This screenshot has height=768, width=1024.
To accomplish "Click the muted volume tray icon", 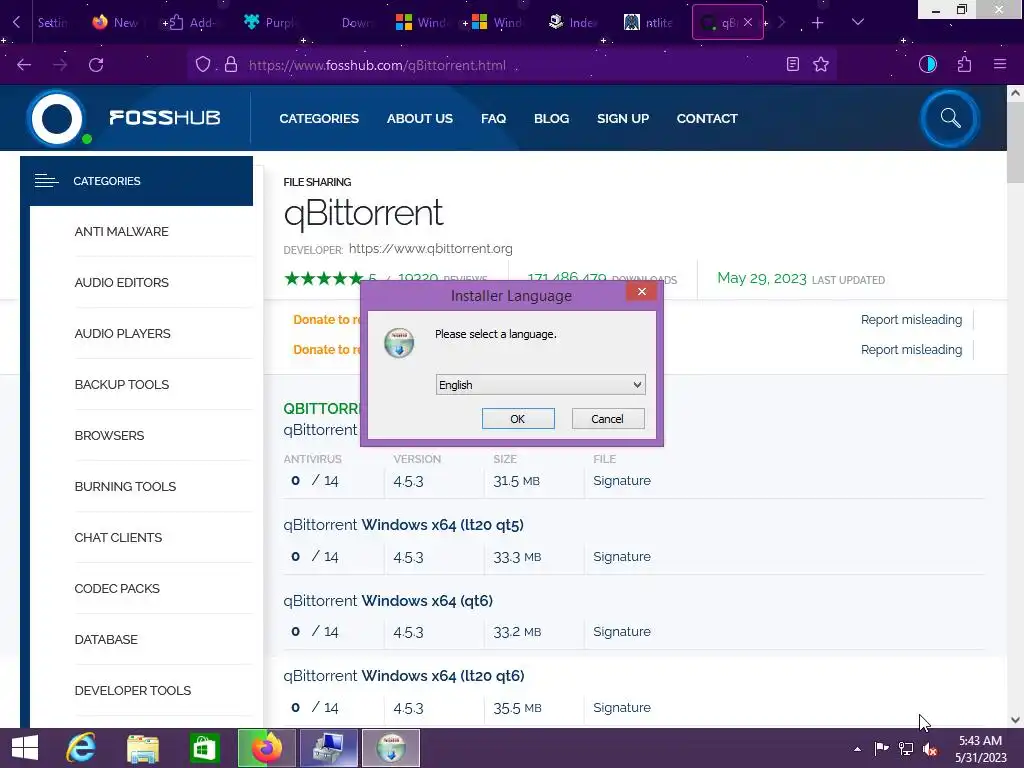I will [x=930, y=749].
